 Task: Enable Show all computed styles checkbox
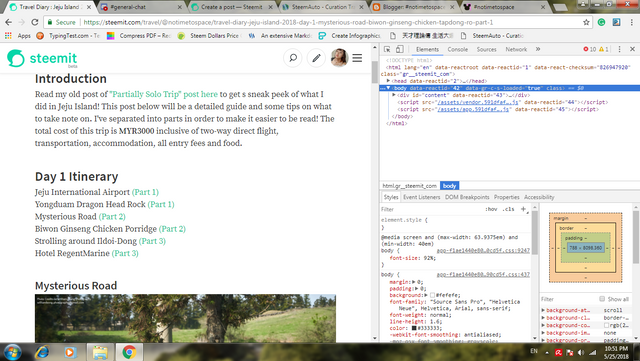(x=602, y=299)
